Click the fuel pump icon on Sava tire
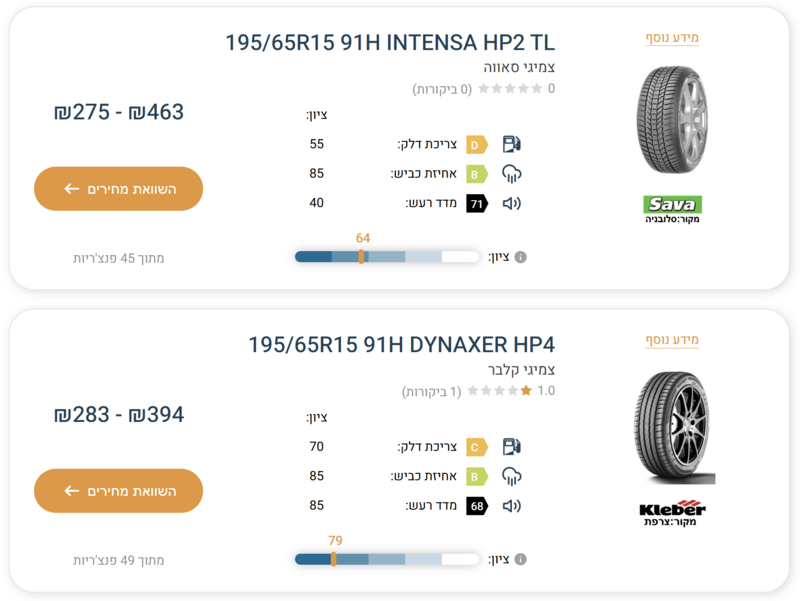The height and width of the screenshot is (601, 800). tap(511, 144)
